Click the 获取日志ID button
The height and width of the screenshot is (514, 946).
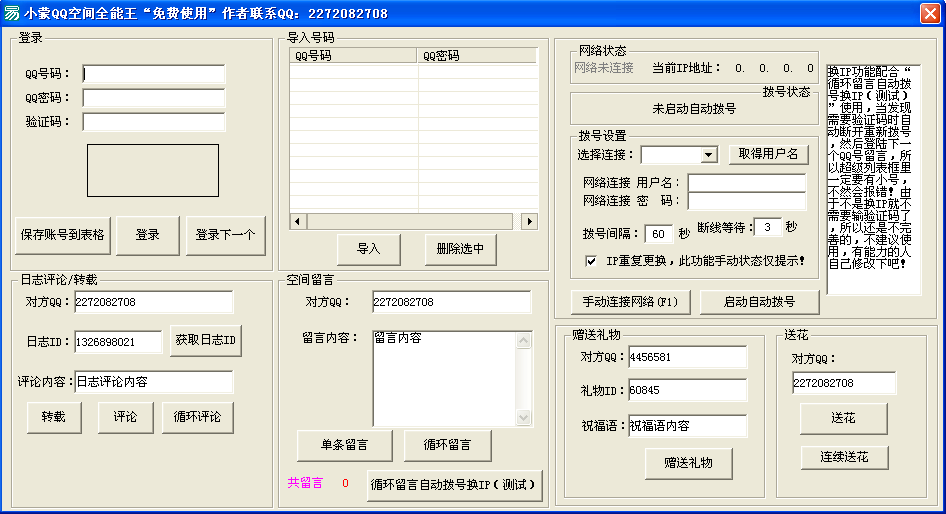[206, 340]
